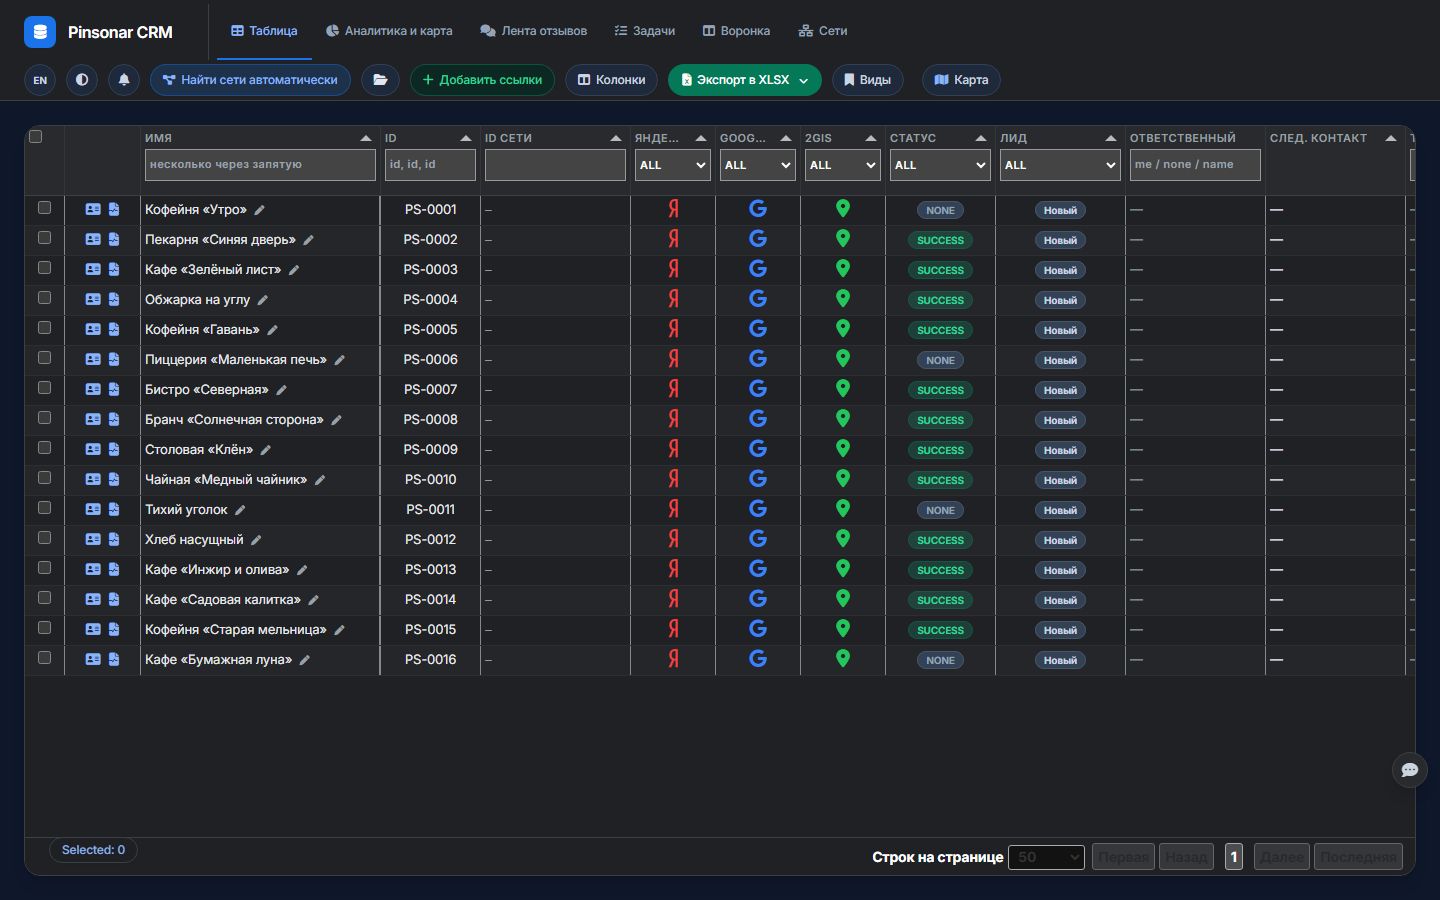Check the Бистро «Северная» row box
The image size is (1440, 900).
[x=44, y=388]
